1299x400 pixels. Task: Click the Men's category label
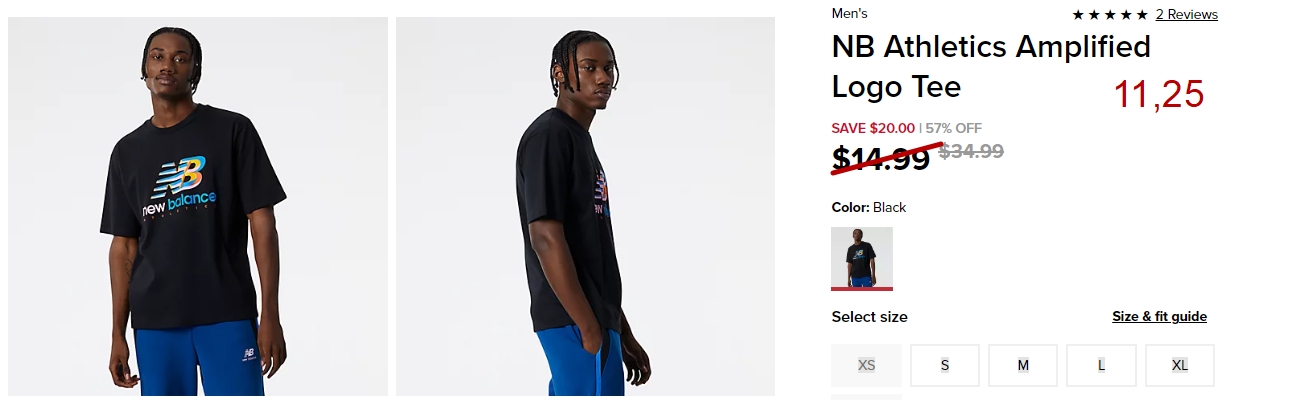(849, 14)
